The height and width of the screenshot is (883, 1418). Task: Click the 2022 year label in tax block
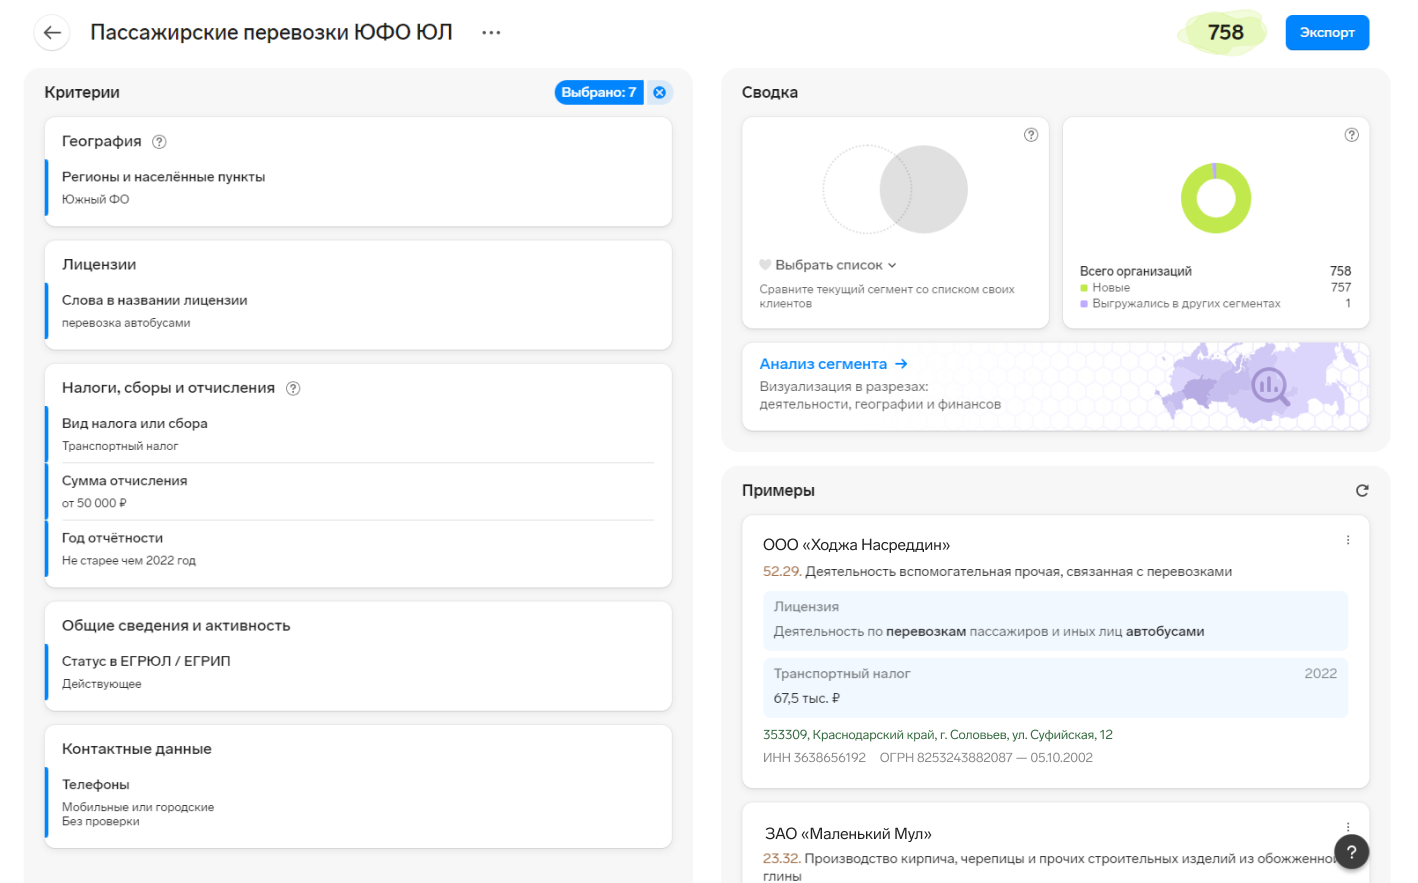tap(1320, 674)
